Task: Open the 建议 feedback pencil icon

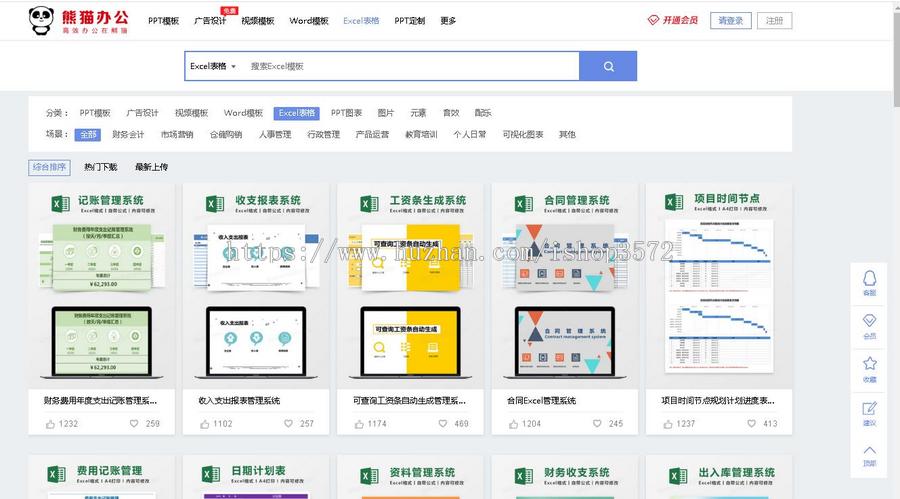Action: coord(870,408)
